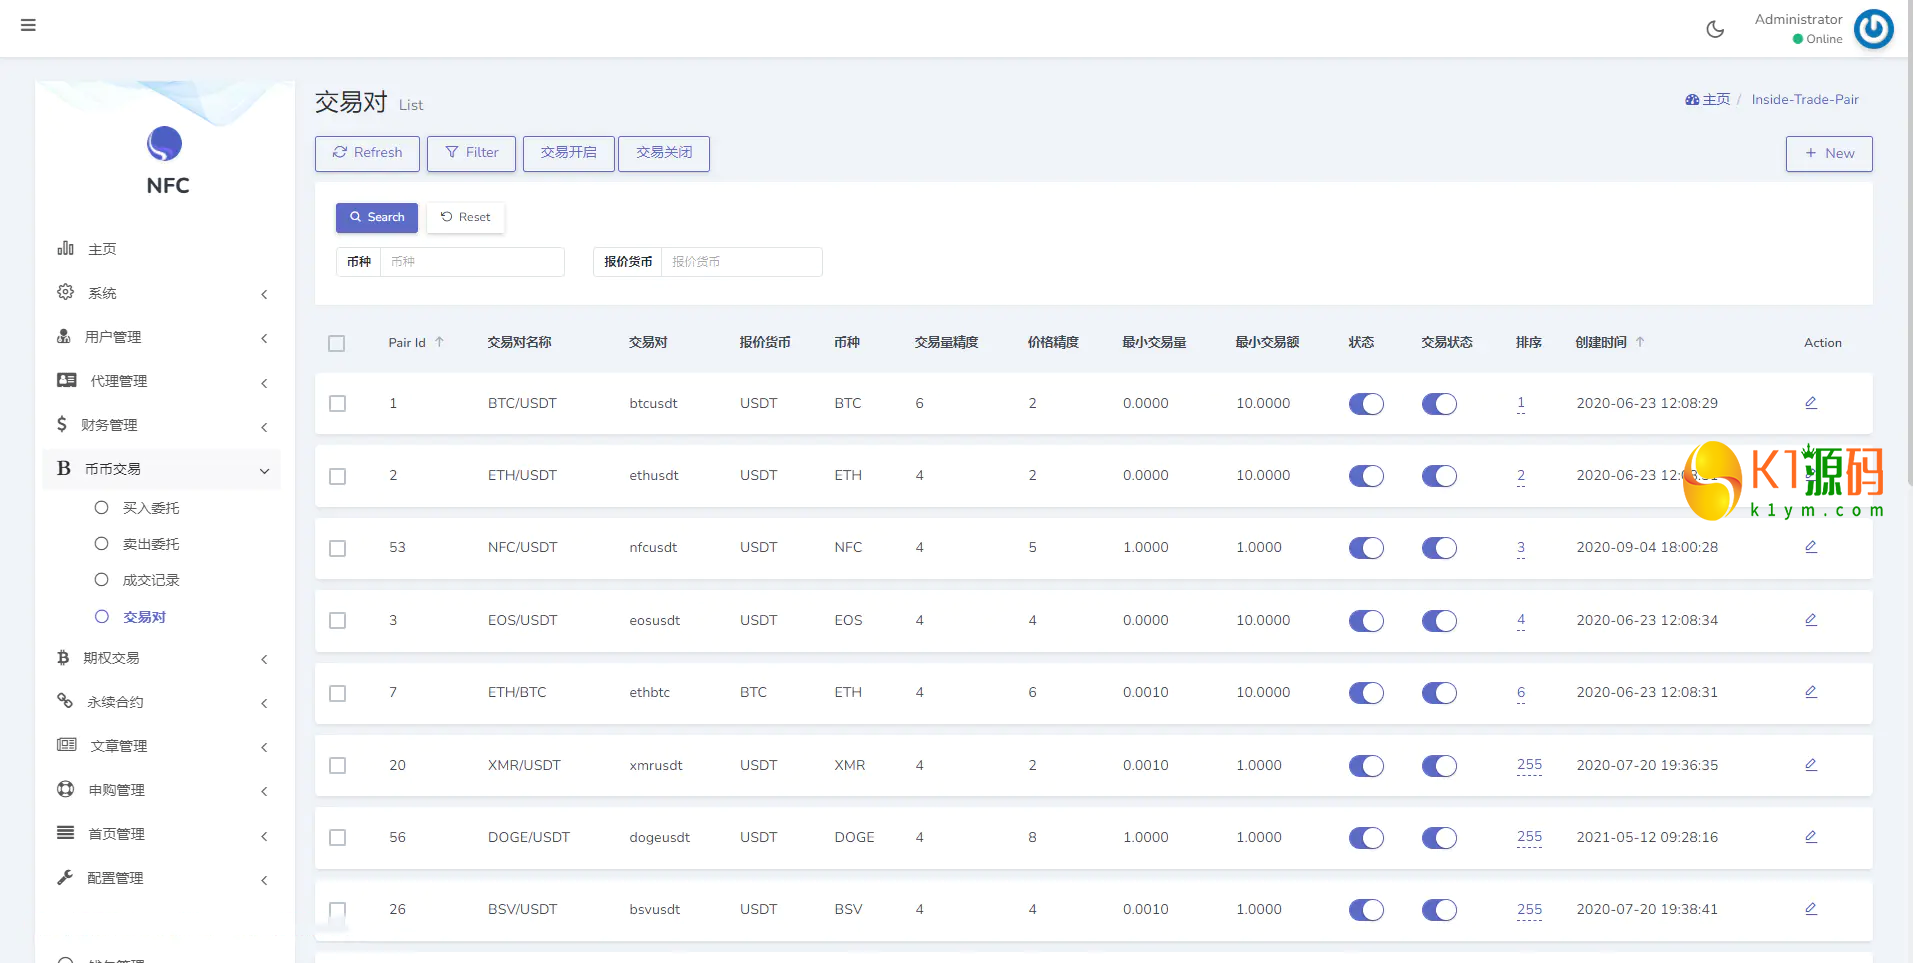The image size is (1913, 963).
Task: Open 申购管理 sidebar menu
Action: click(116, 790)
